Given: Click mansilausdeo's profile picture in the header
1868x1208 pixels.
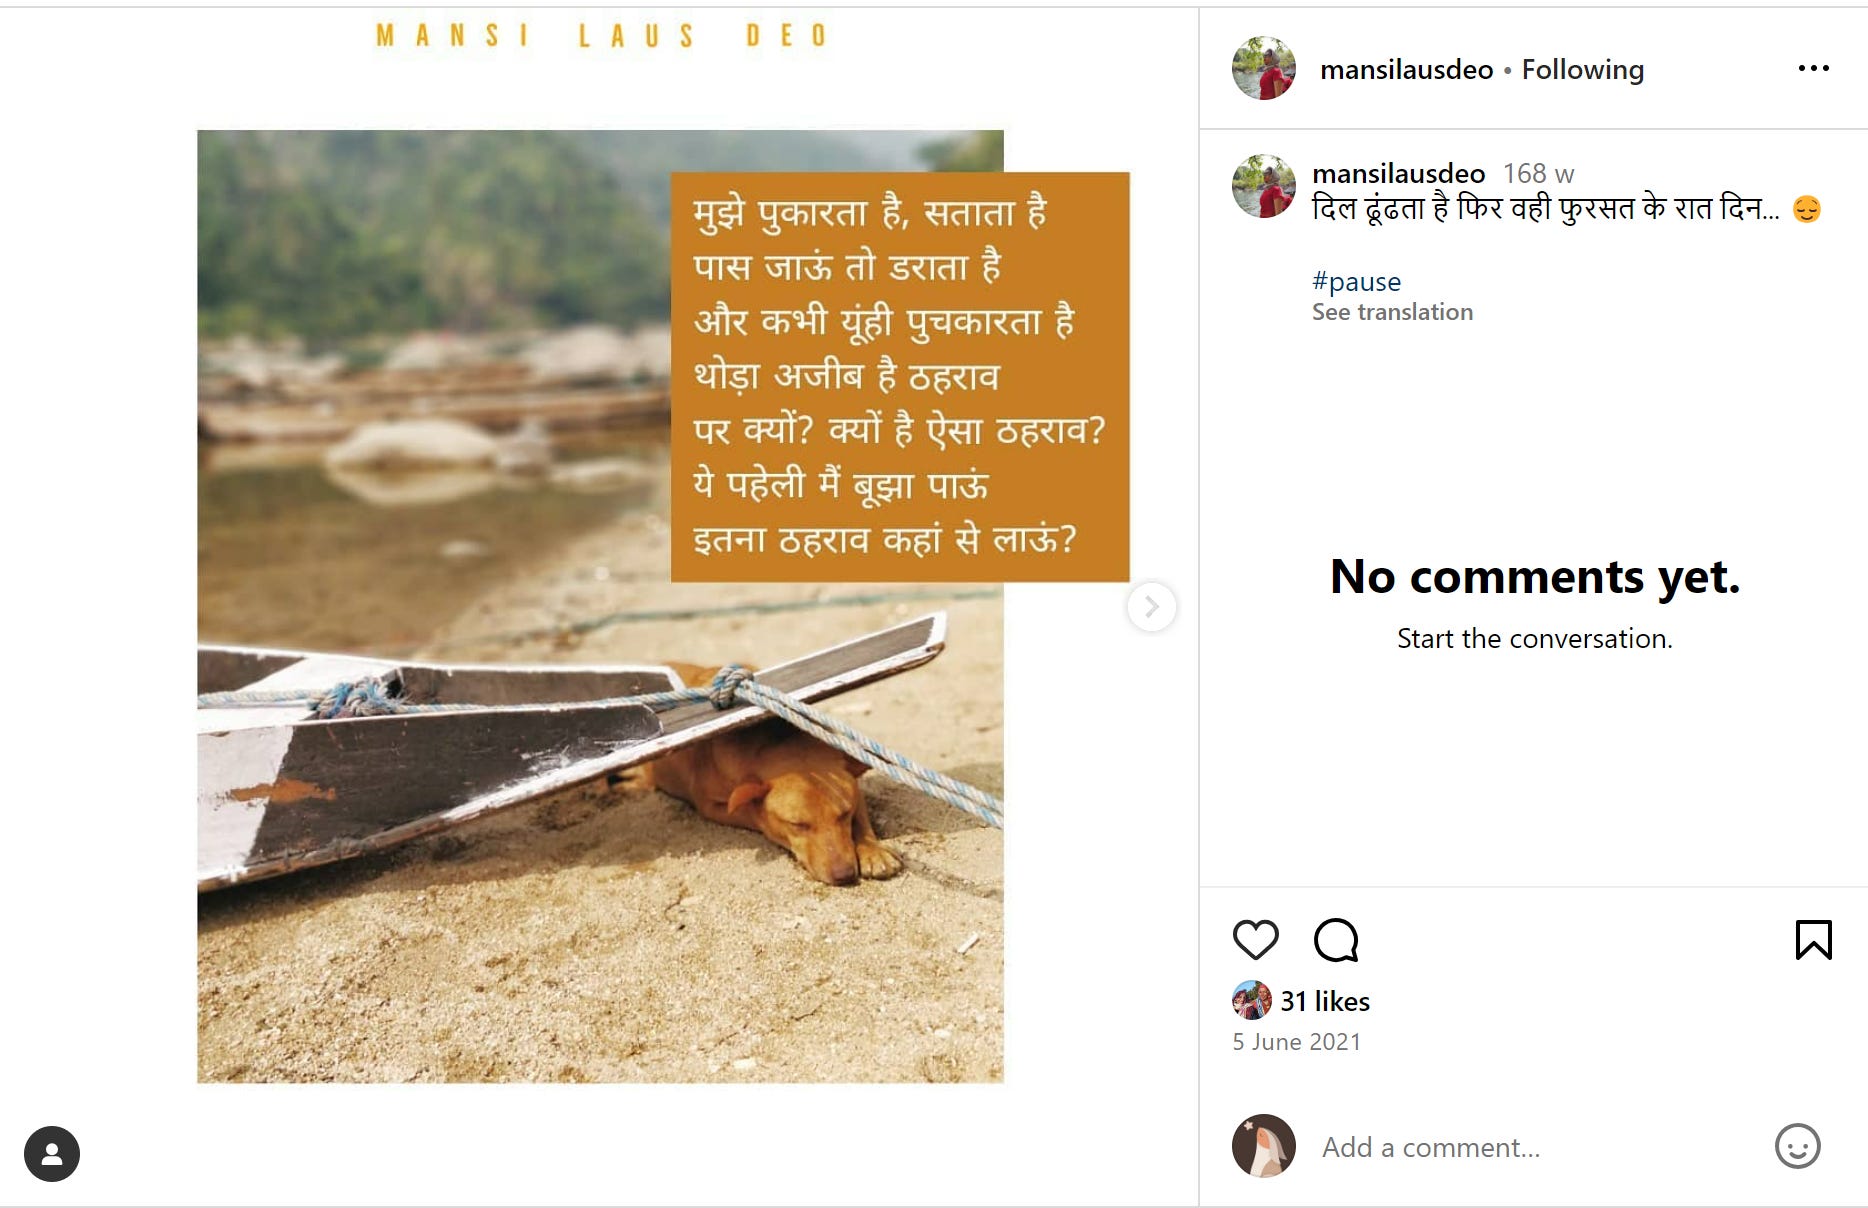Looking at the screenshot, I should click(1264, 68).
